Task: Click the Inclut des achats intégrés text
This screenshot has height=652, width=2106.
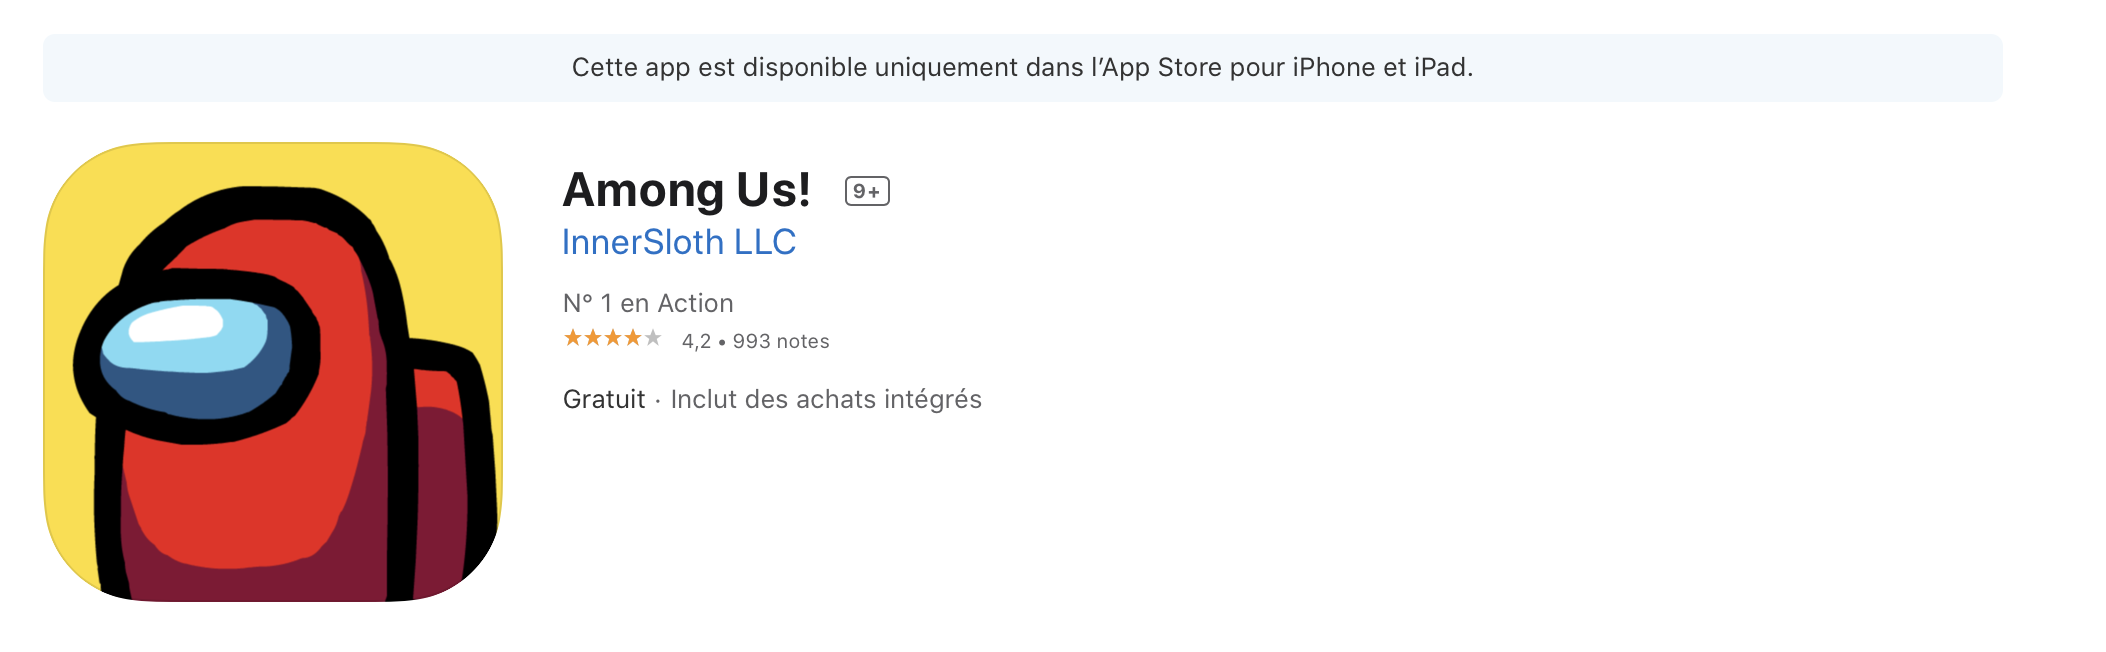Action: (826, 399)
